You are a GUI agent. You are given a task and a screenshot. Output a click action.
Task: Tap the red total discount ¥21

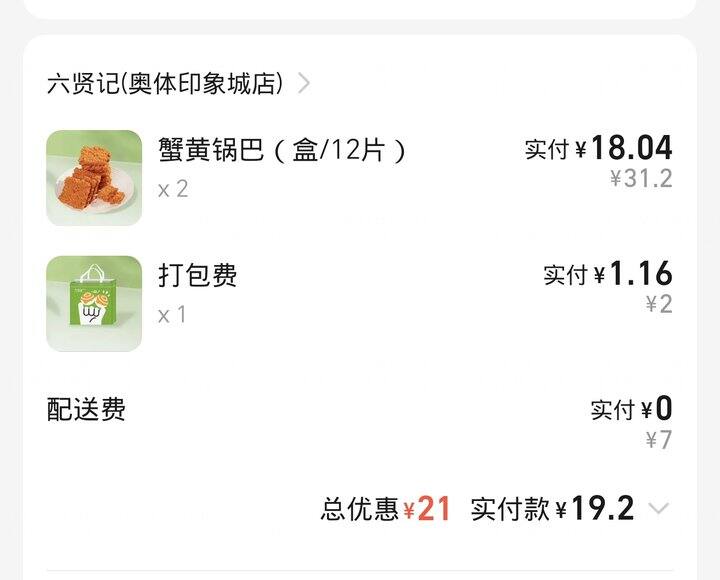click(x=427, y=509)
